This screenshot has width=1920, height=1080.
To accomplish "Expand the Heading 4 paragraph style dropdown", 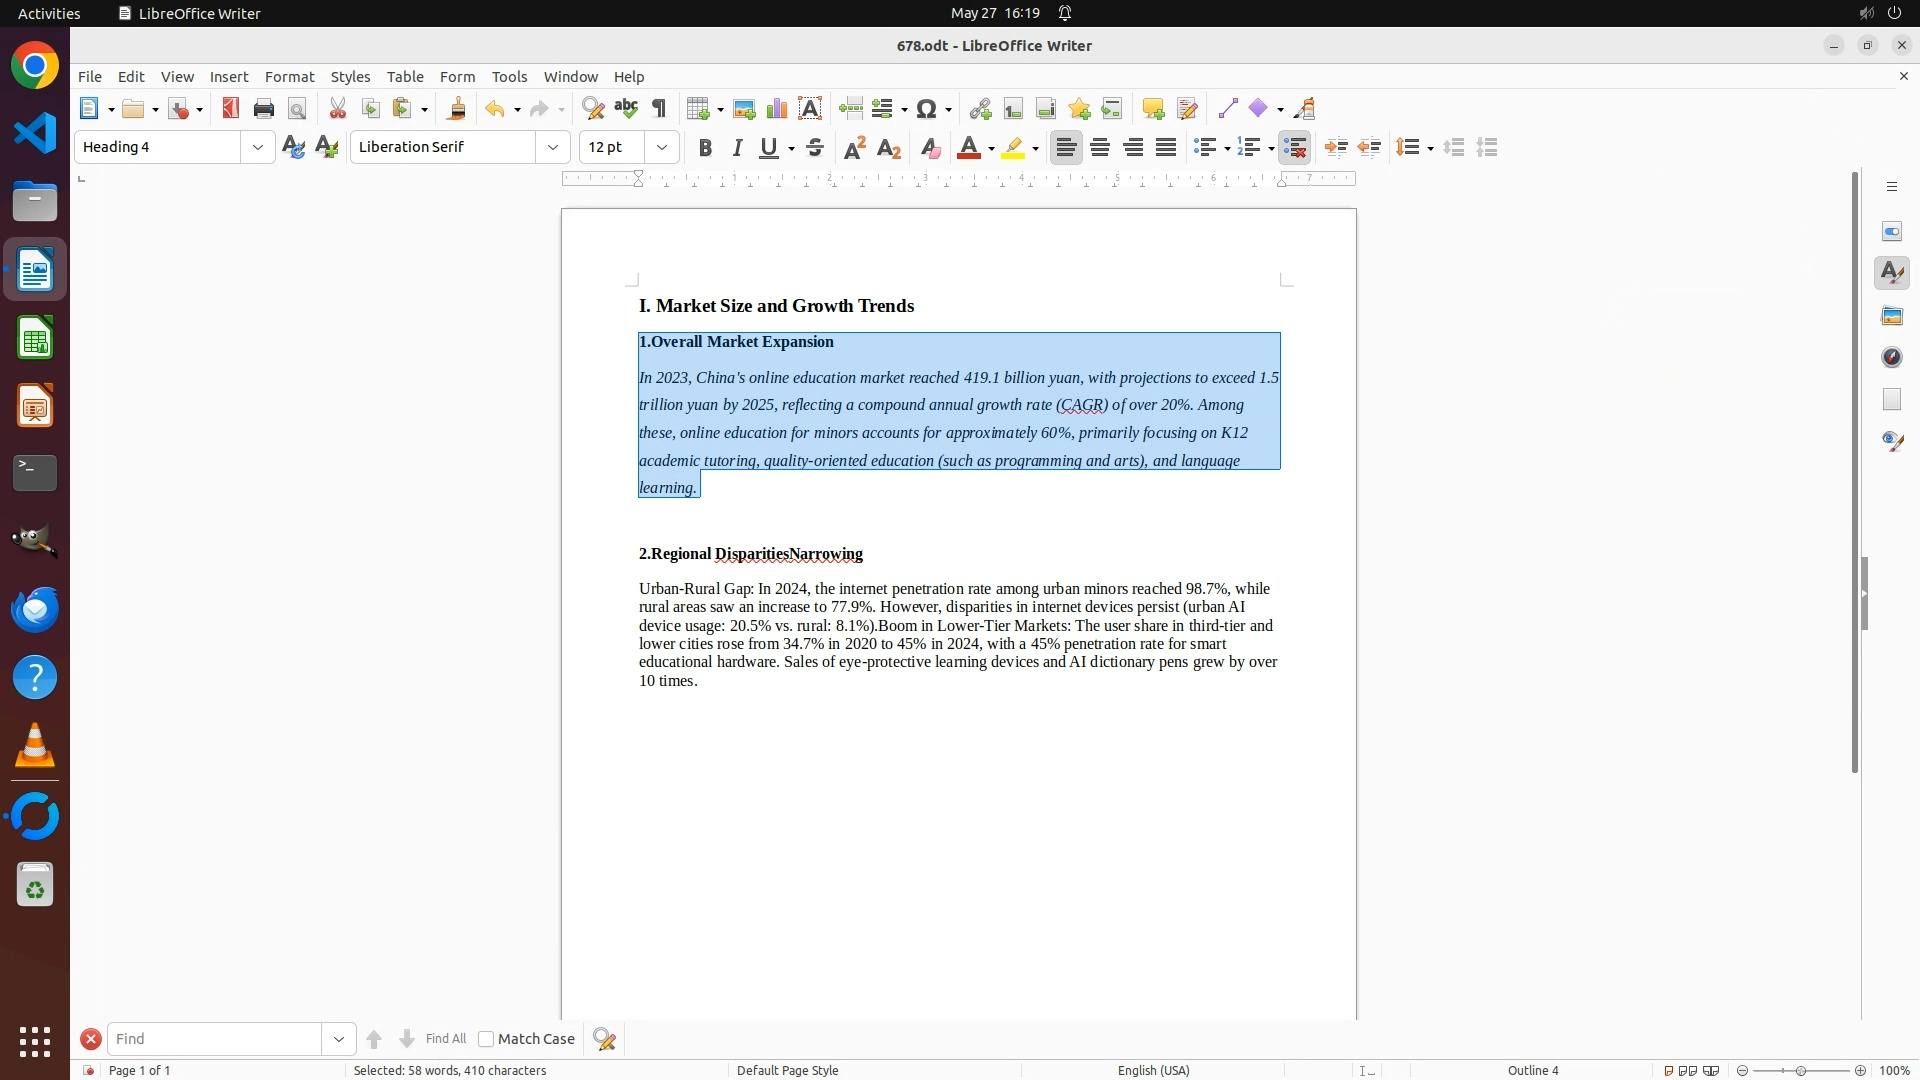I will 258,147.
